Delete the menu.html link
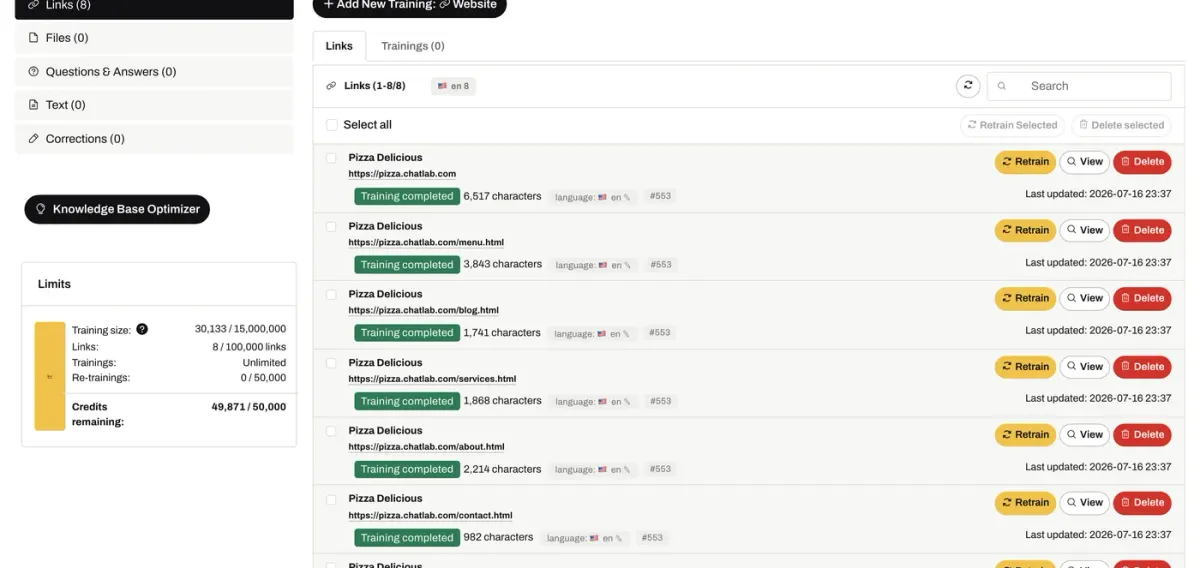Image resolution: width=1200 pixels, height=568 pixels. (1142, 230)
